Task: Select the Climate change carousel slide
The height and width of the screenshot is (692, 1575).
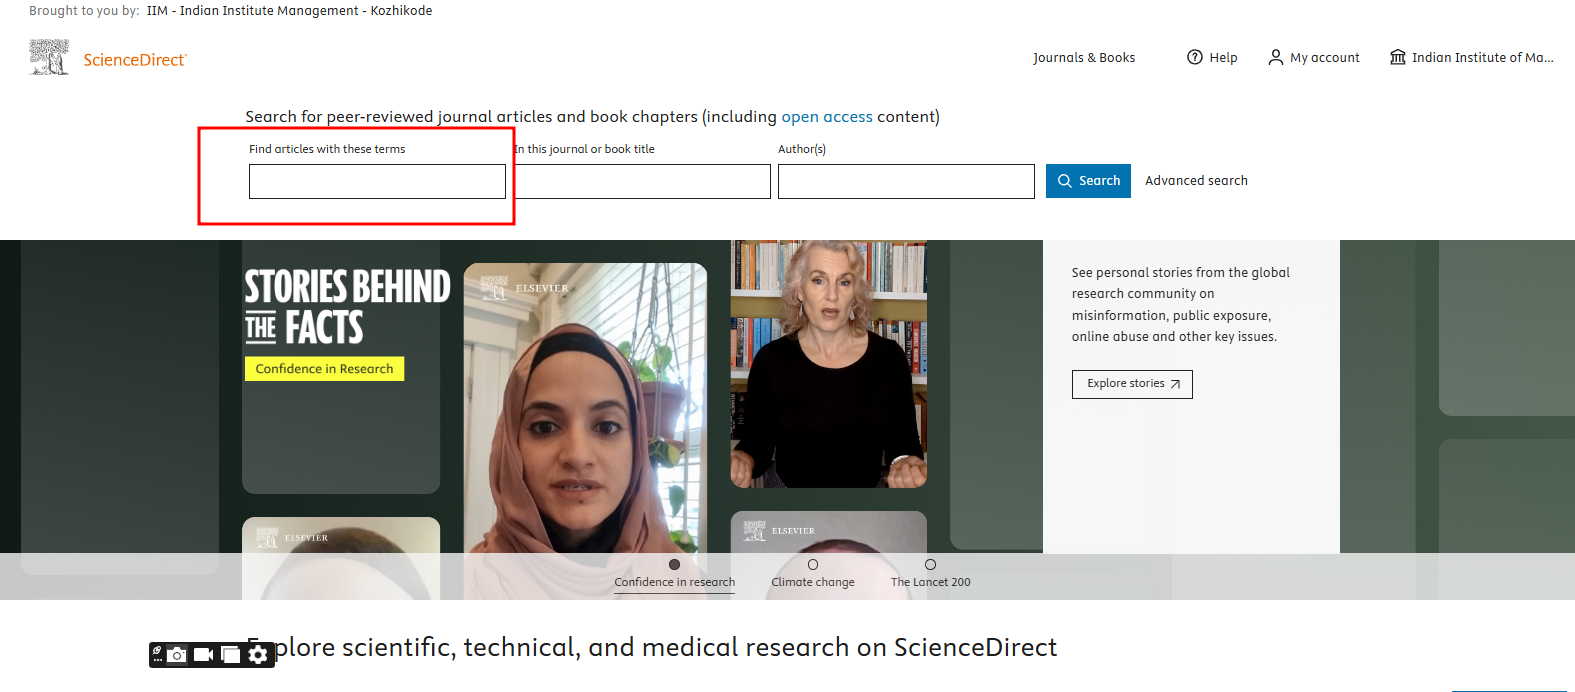Action: pos(813,574)
